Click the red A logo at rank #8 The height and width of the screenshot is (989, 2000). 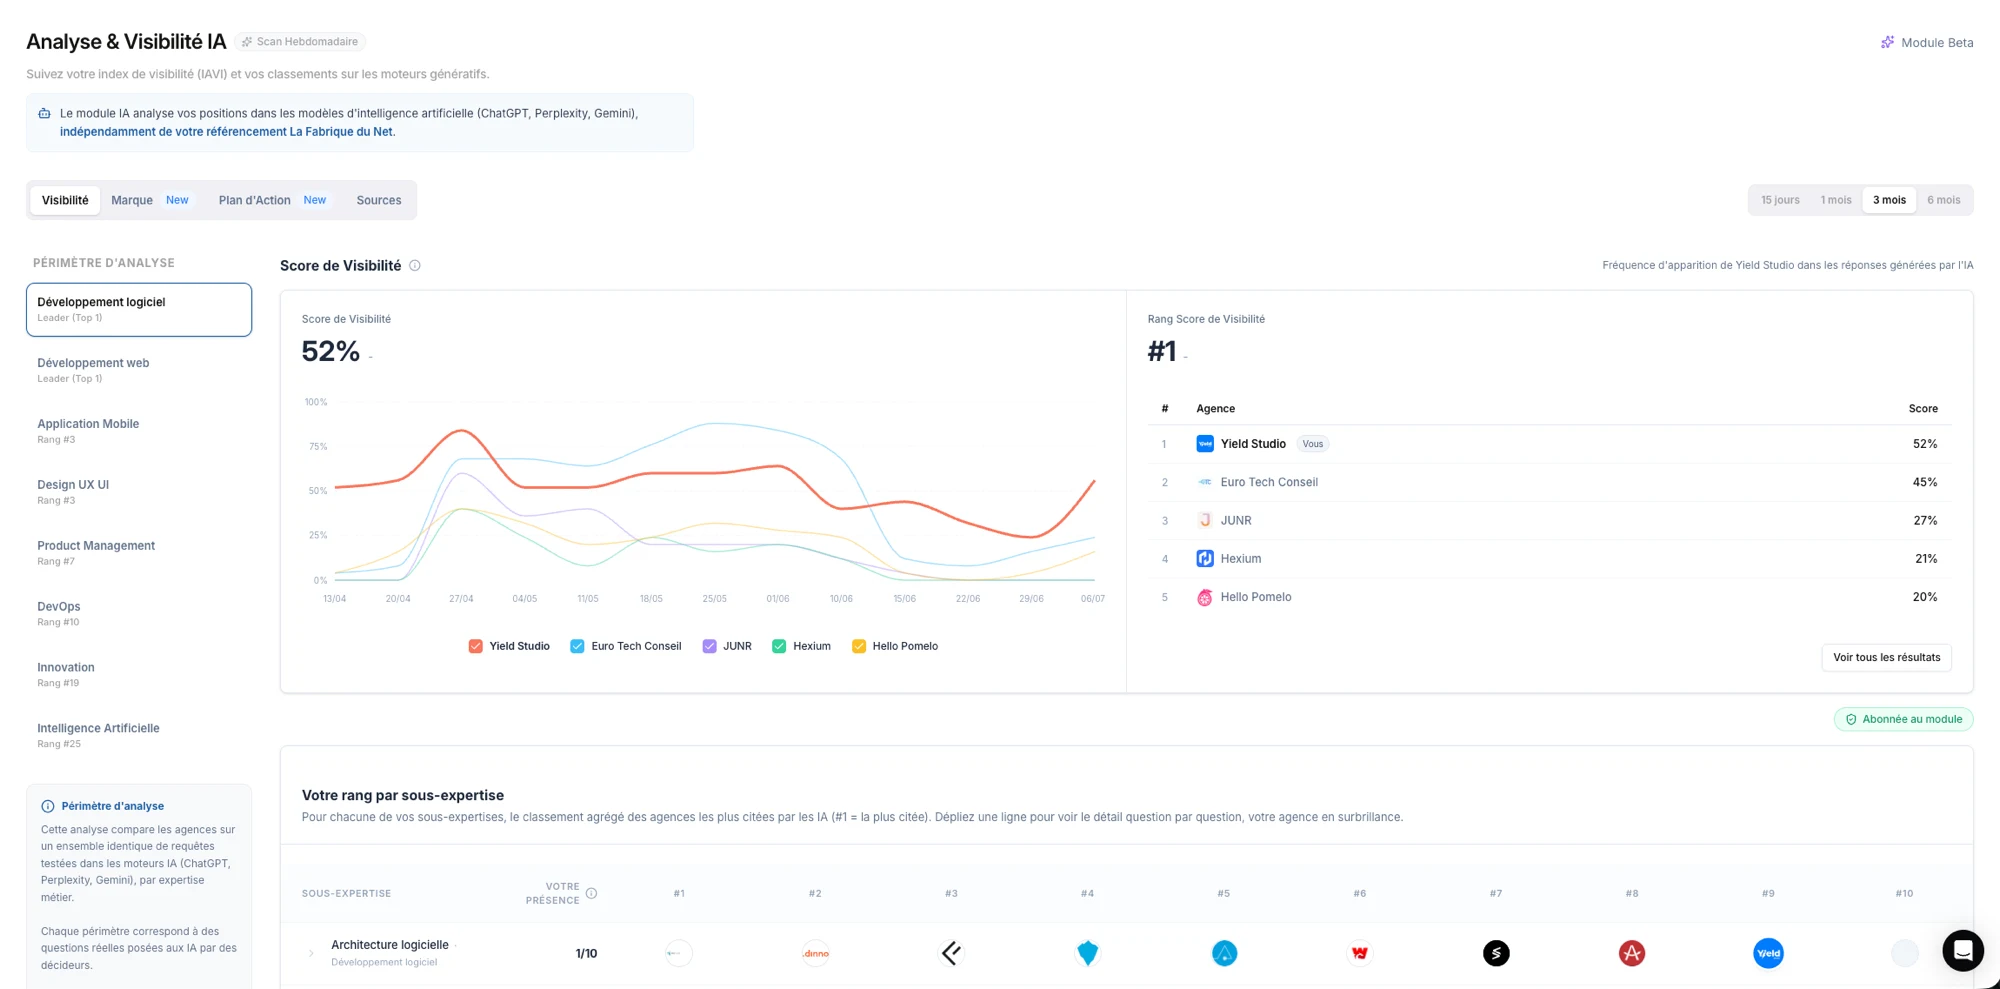coord(1632,953)
